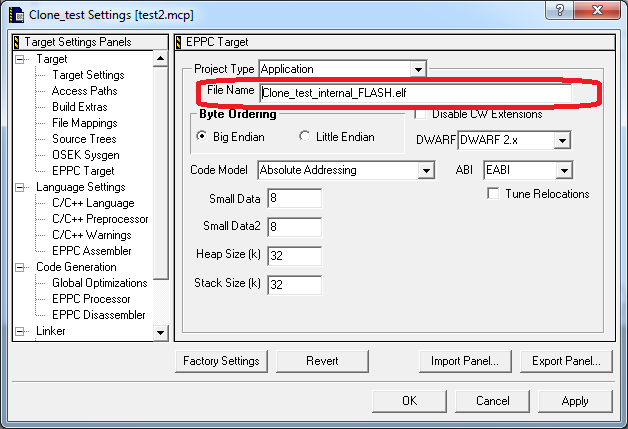The image size is (628, 429).
Task: Collapse the Code Generation tree group
Action: coord(20,267)
